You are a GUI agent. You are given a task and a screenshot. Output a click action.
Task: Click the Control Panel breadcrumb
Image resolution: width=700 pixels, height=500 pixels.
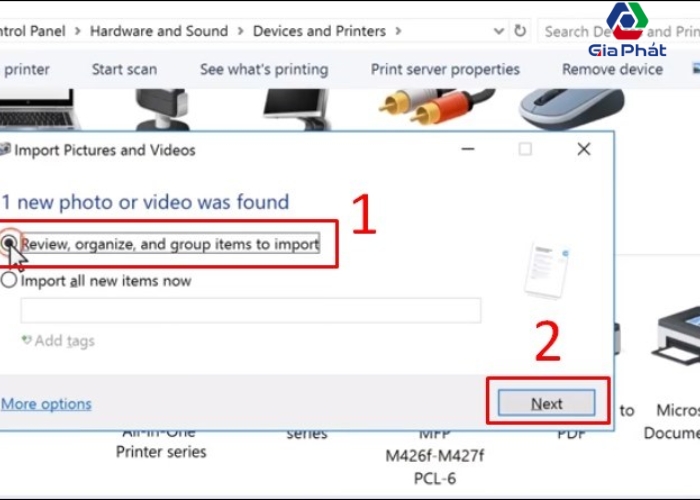[33, 31]
